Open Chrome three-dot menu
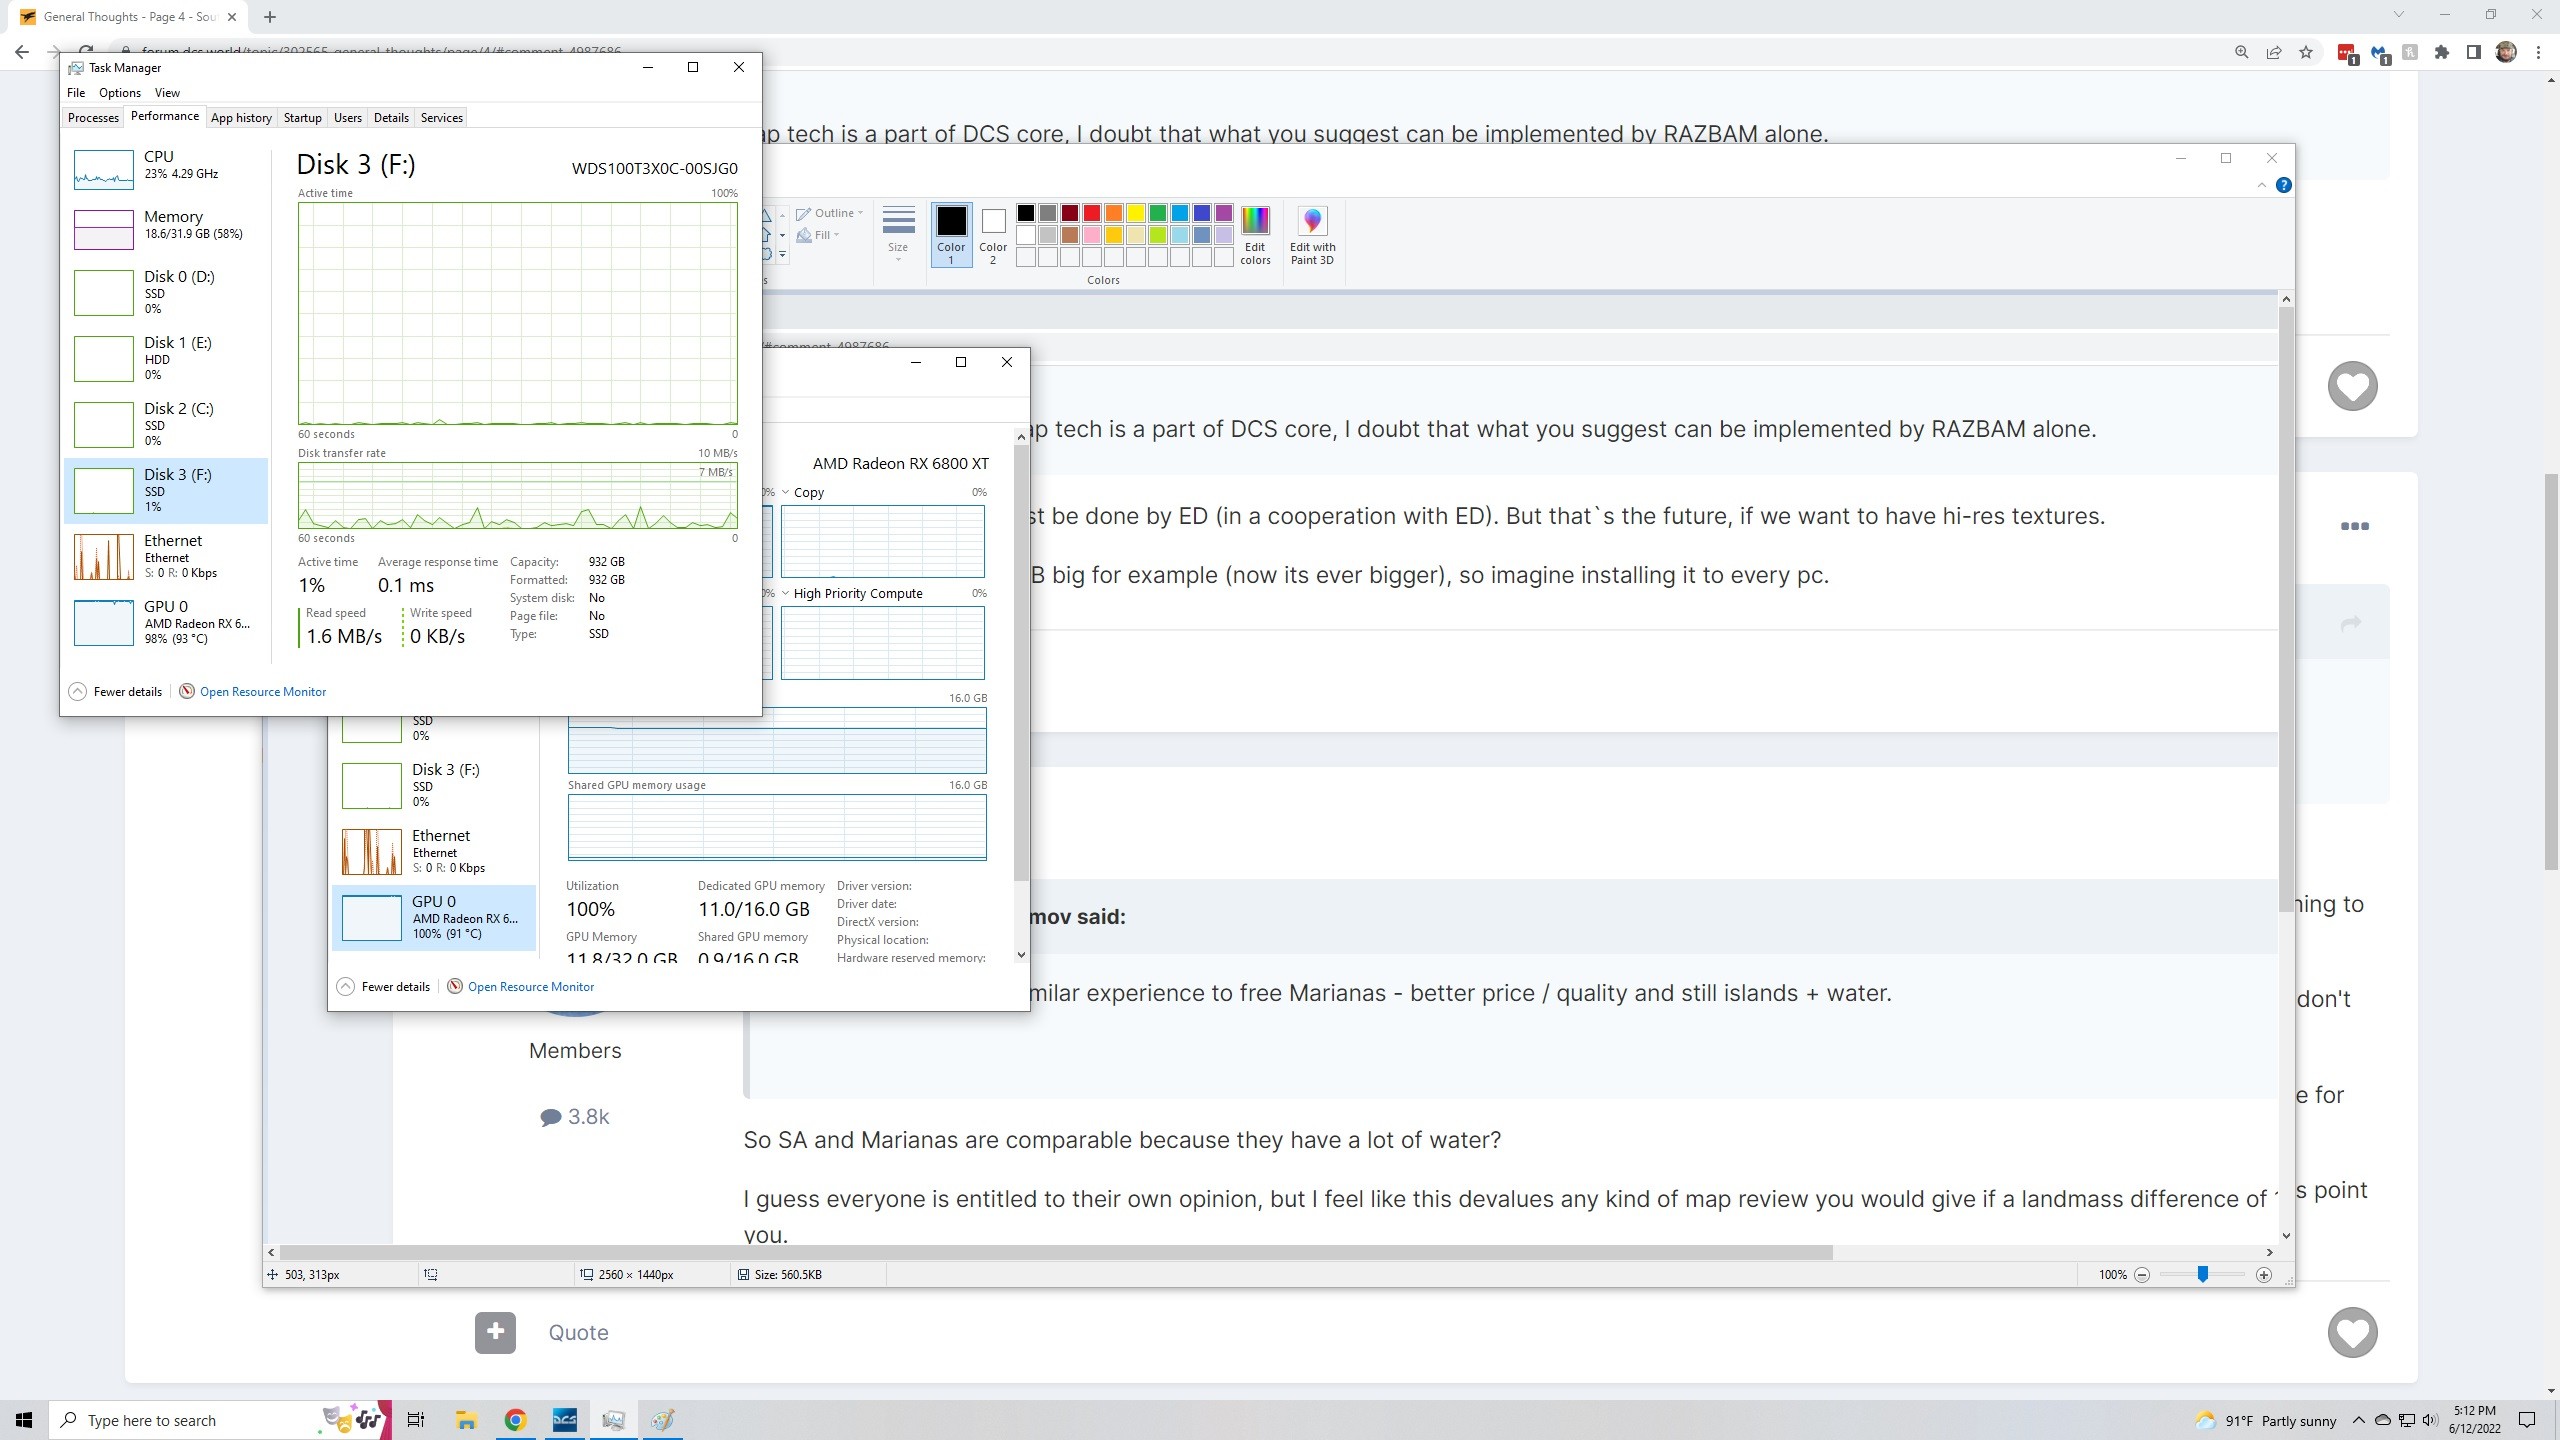2560x1440 pixels. point(2538,52)
